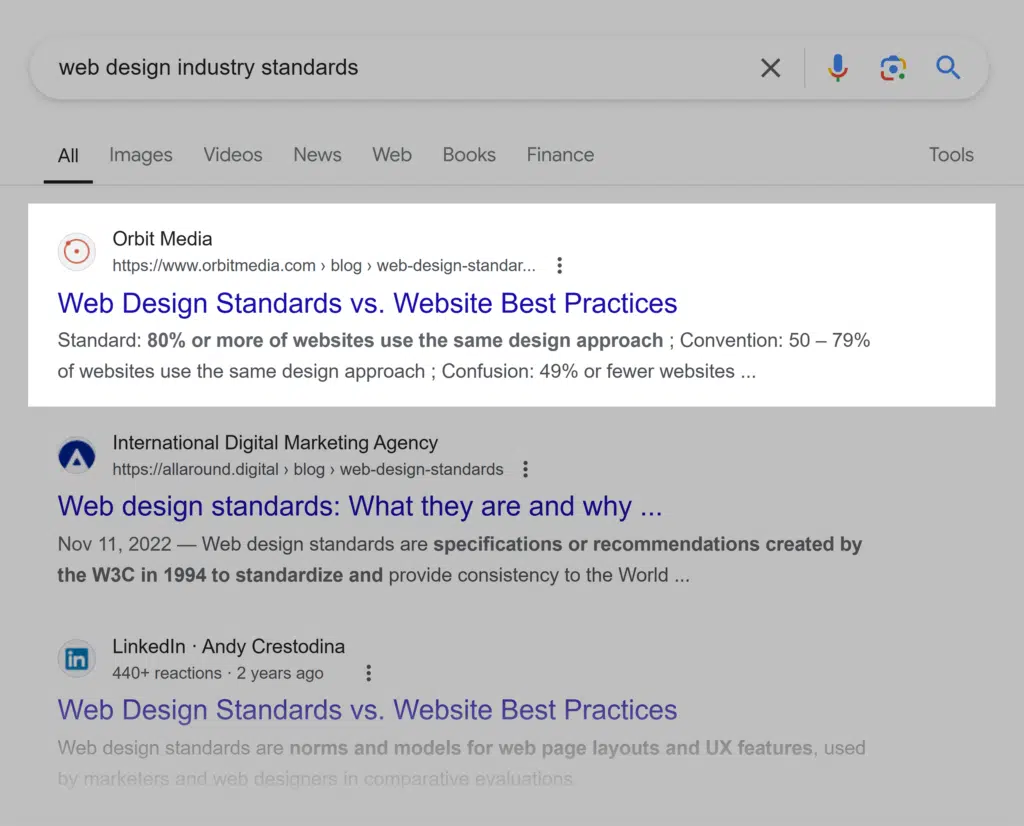1024x826 pixels.
Task: Select the Books search tab
Action: point(469,155)
